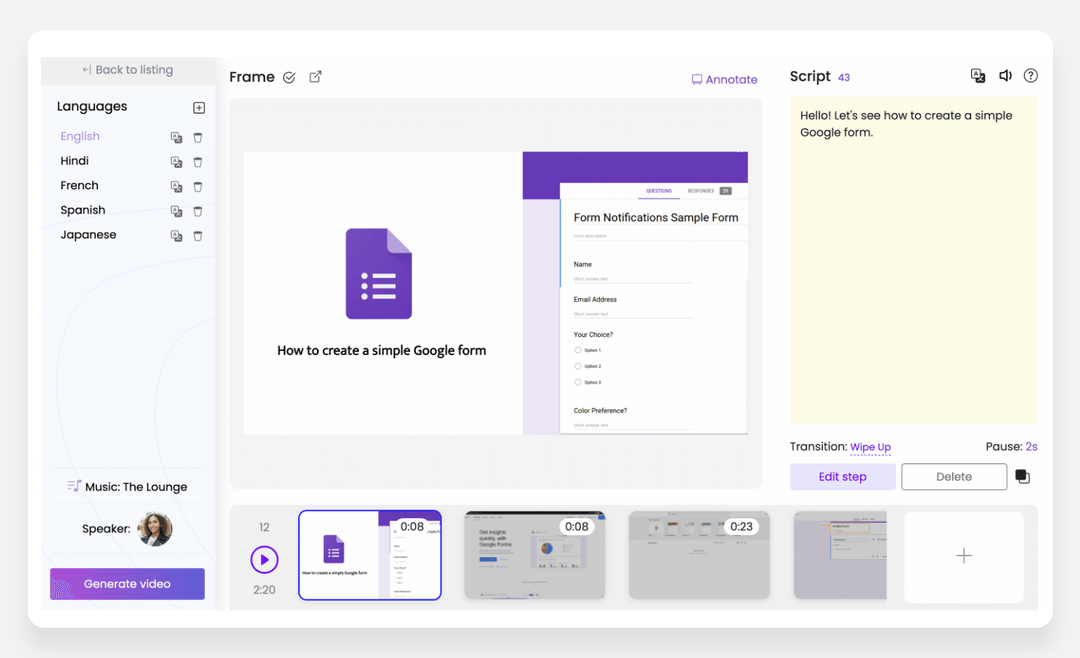Click the main frame preview image
Image resolution: width=1080 pixels, height=658 pixels.
(495, 294)
